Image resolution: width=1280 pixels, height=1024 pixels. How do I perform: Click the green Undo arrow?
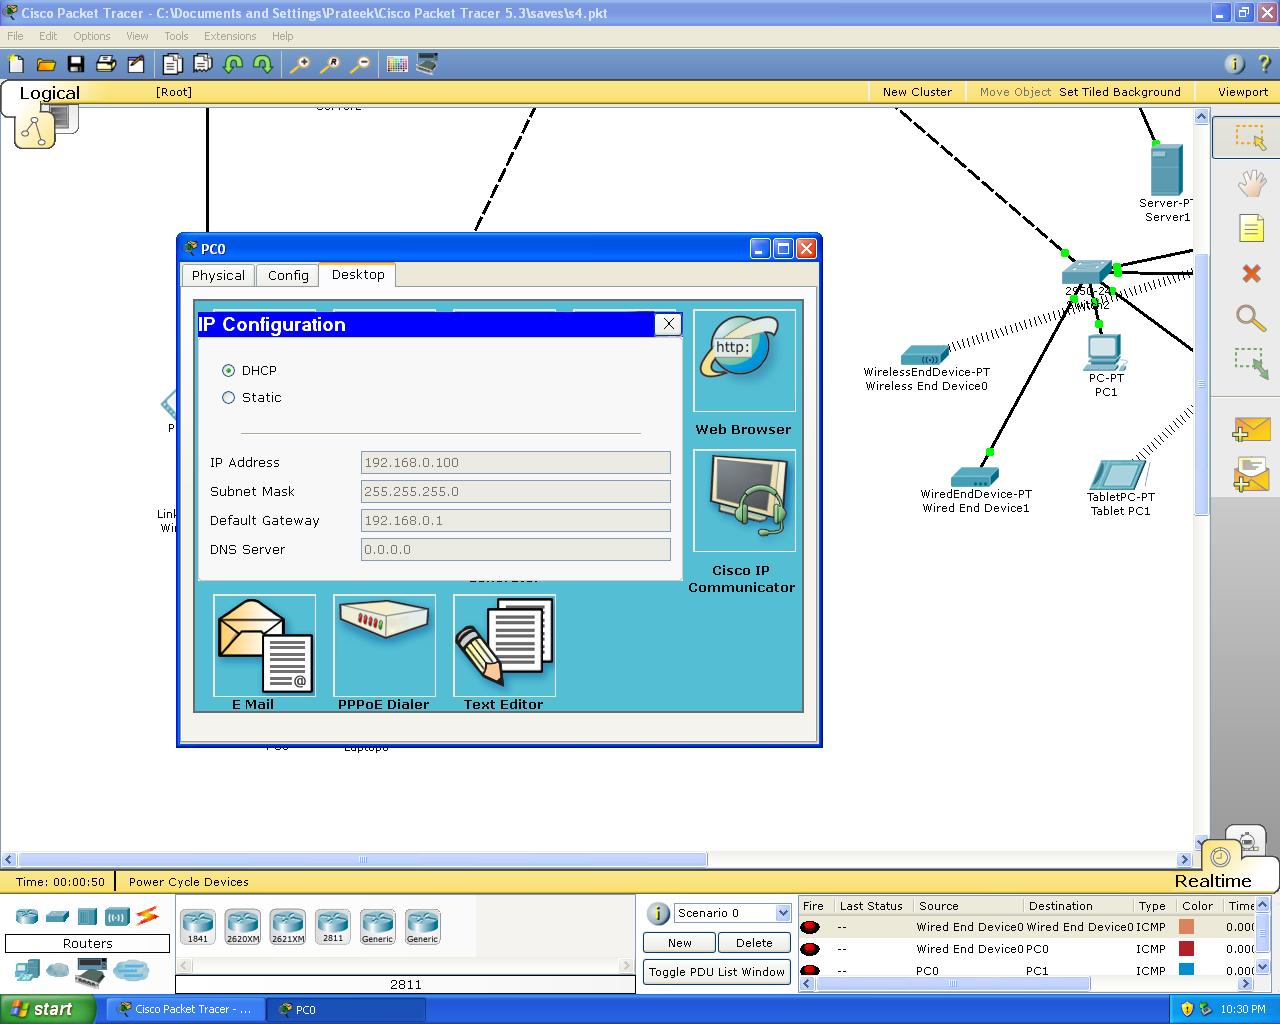[233, 64]
